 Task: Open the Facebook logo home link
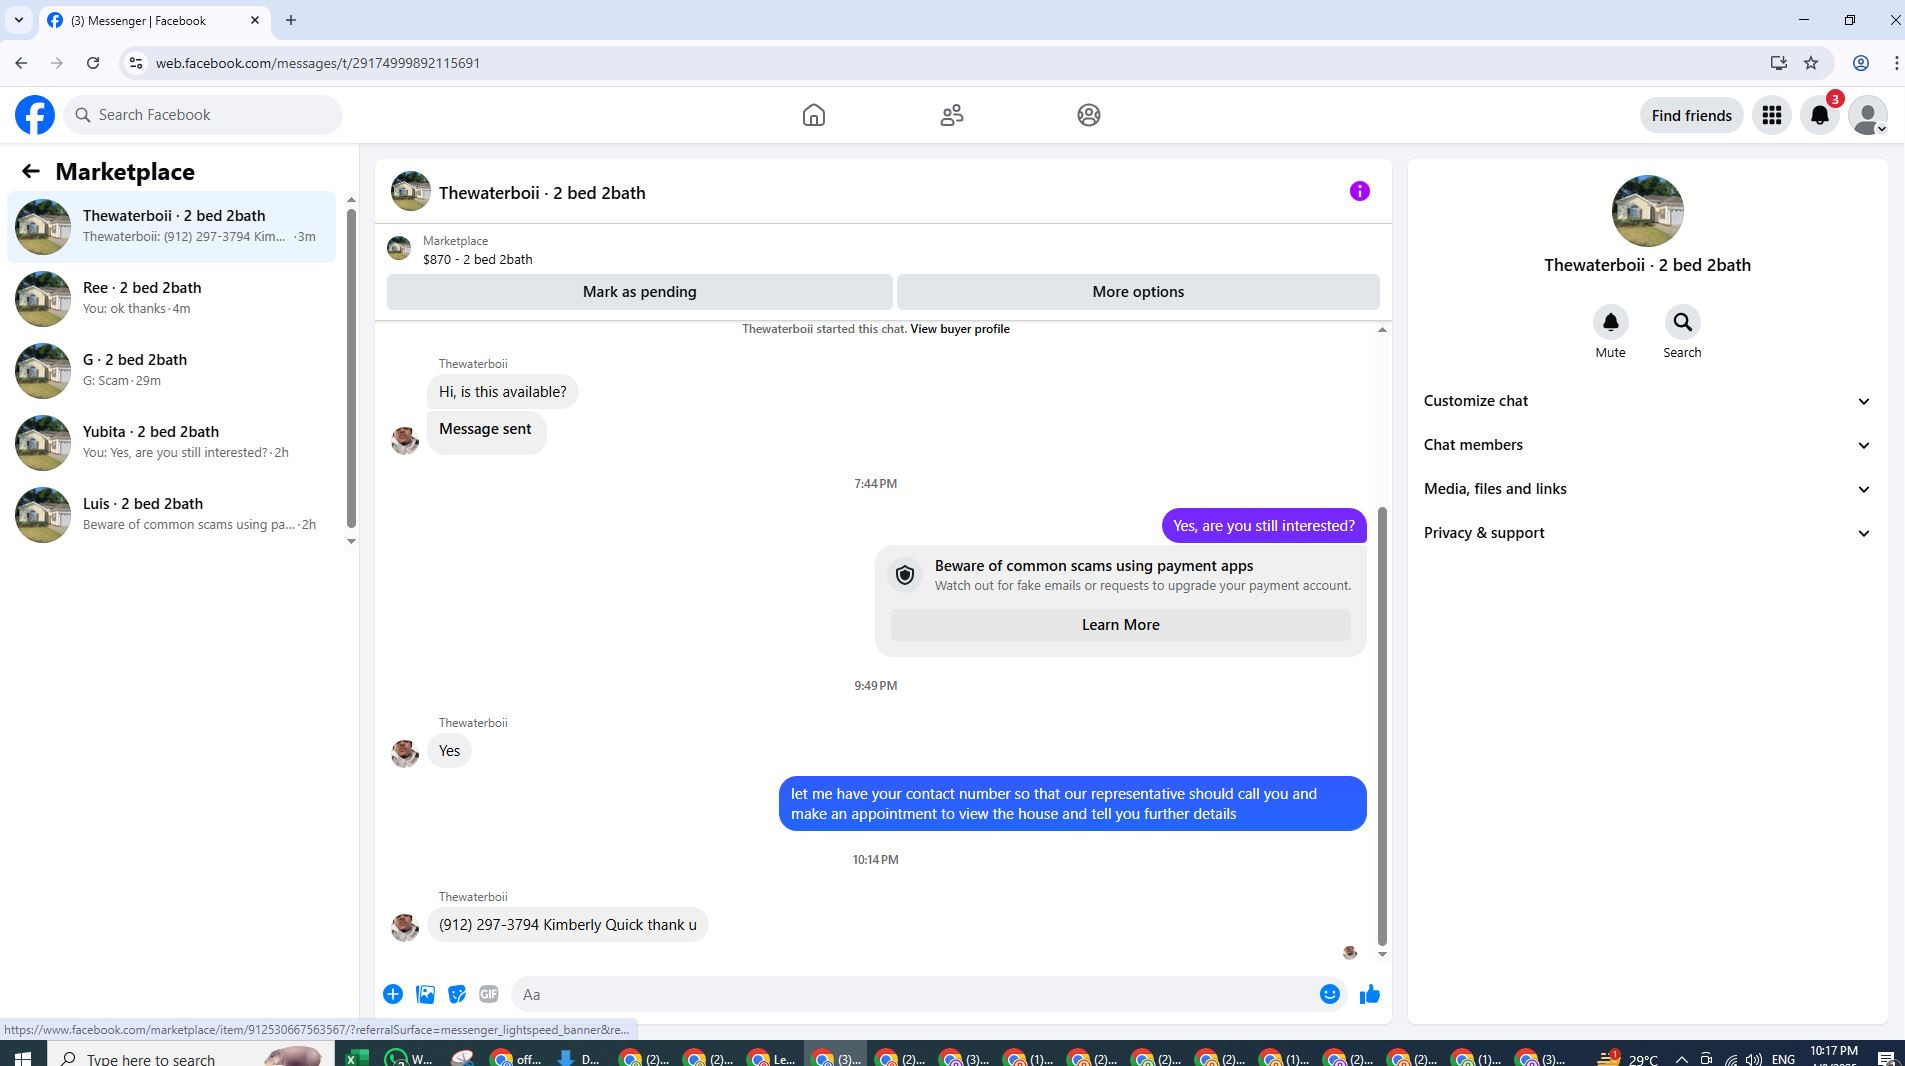tap(35, 115)
